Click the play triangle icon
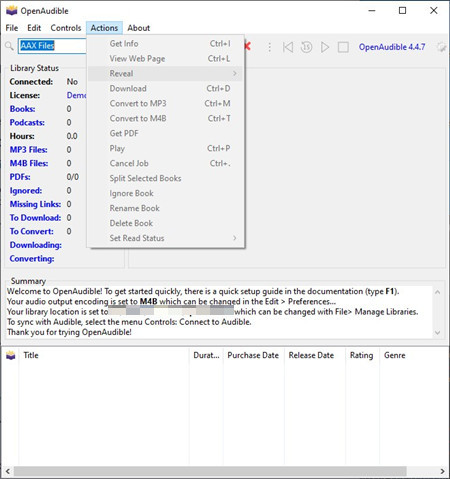Image resolution: width=450 pixels, height=479 pixels. point(325,47)
